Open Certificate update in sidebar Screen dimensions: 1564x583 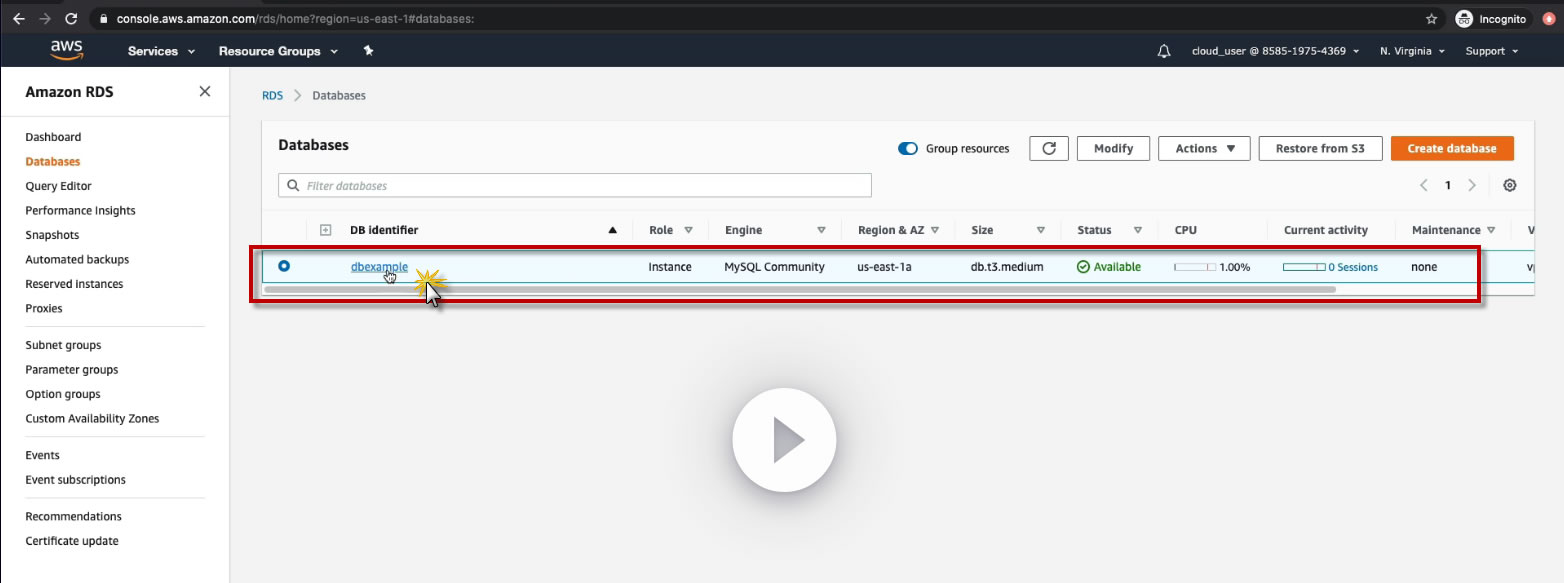coord(72,541)
